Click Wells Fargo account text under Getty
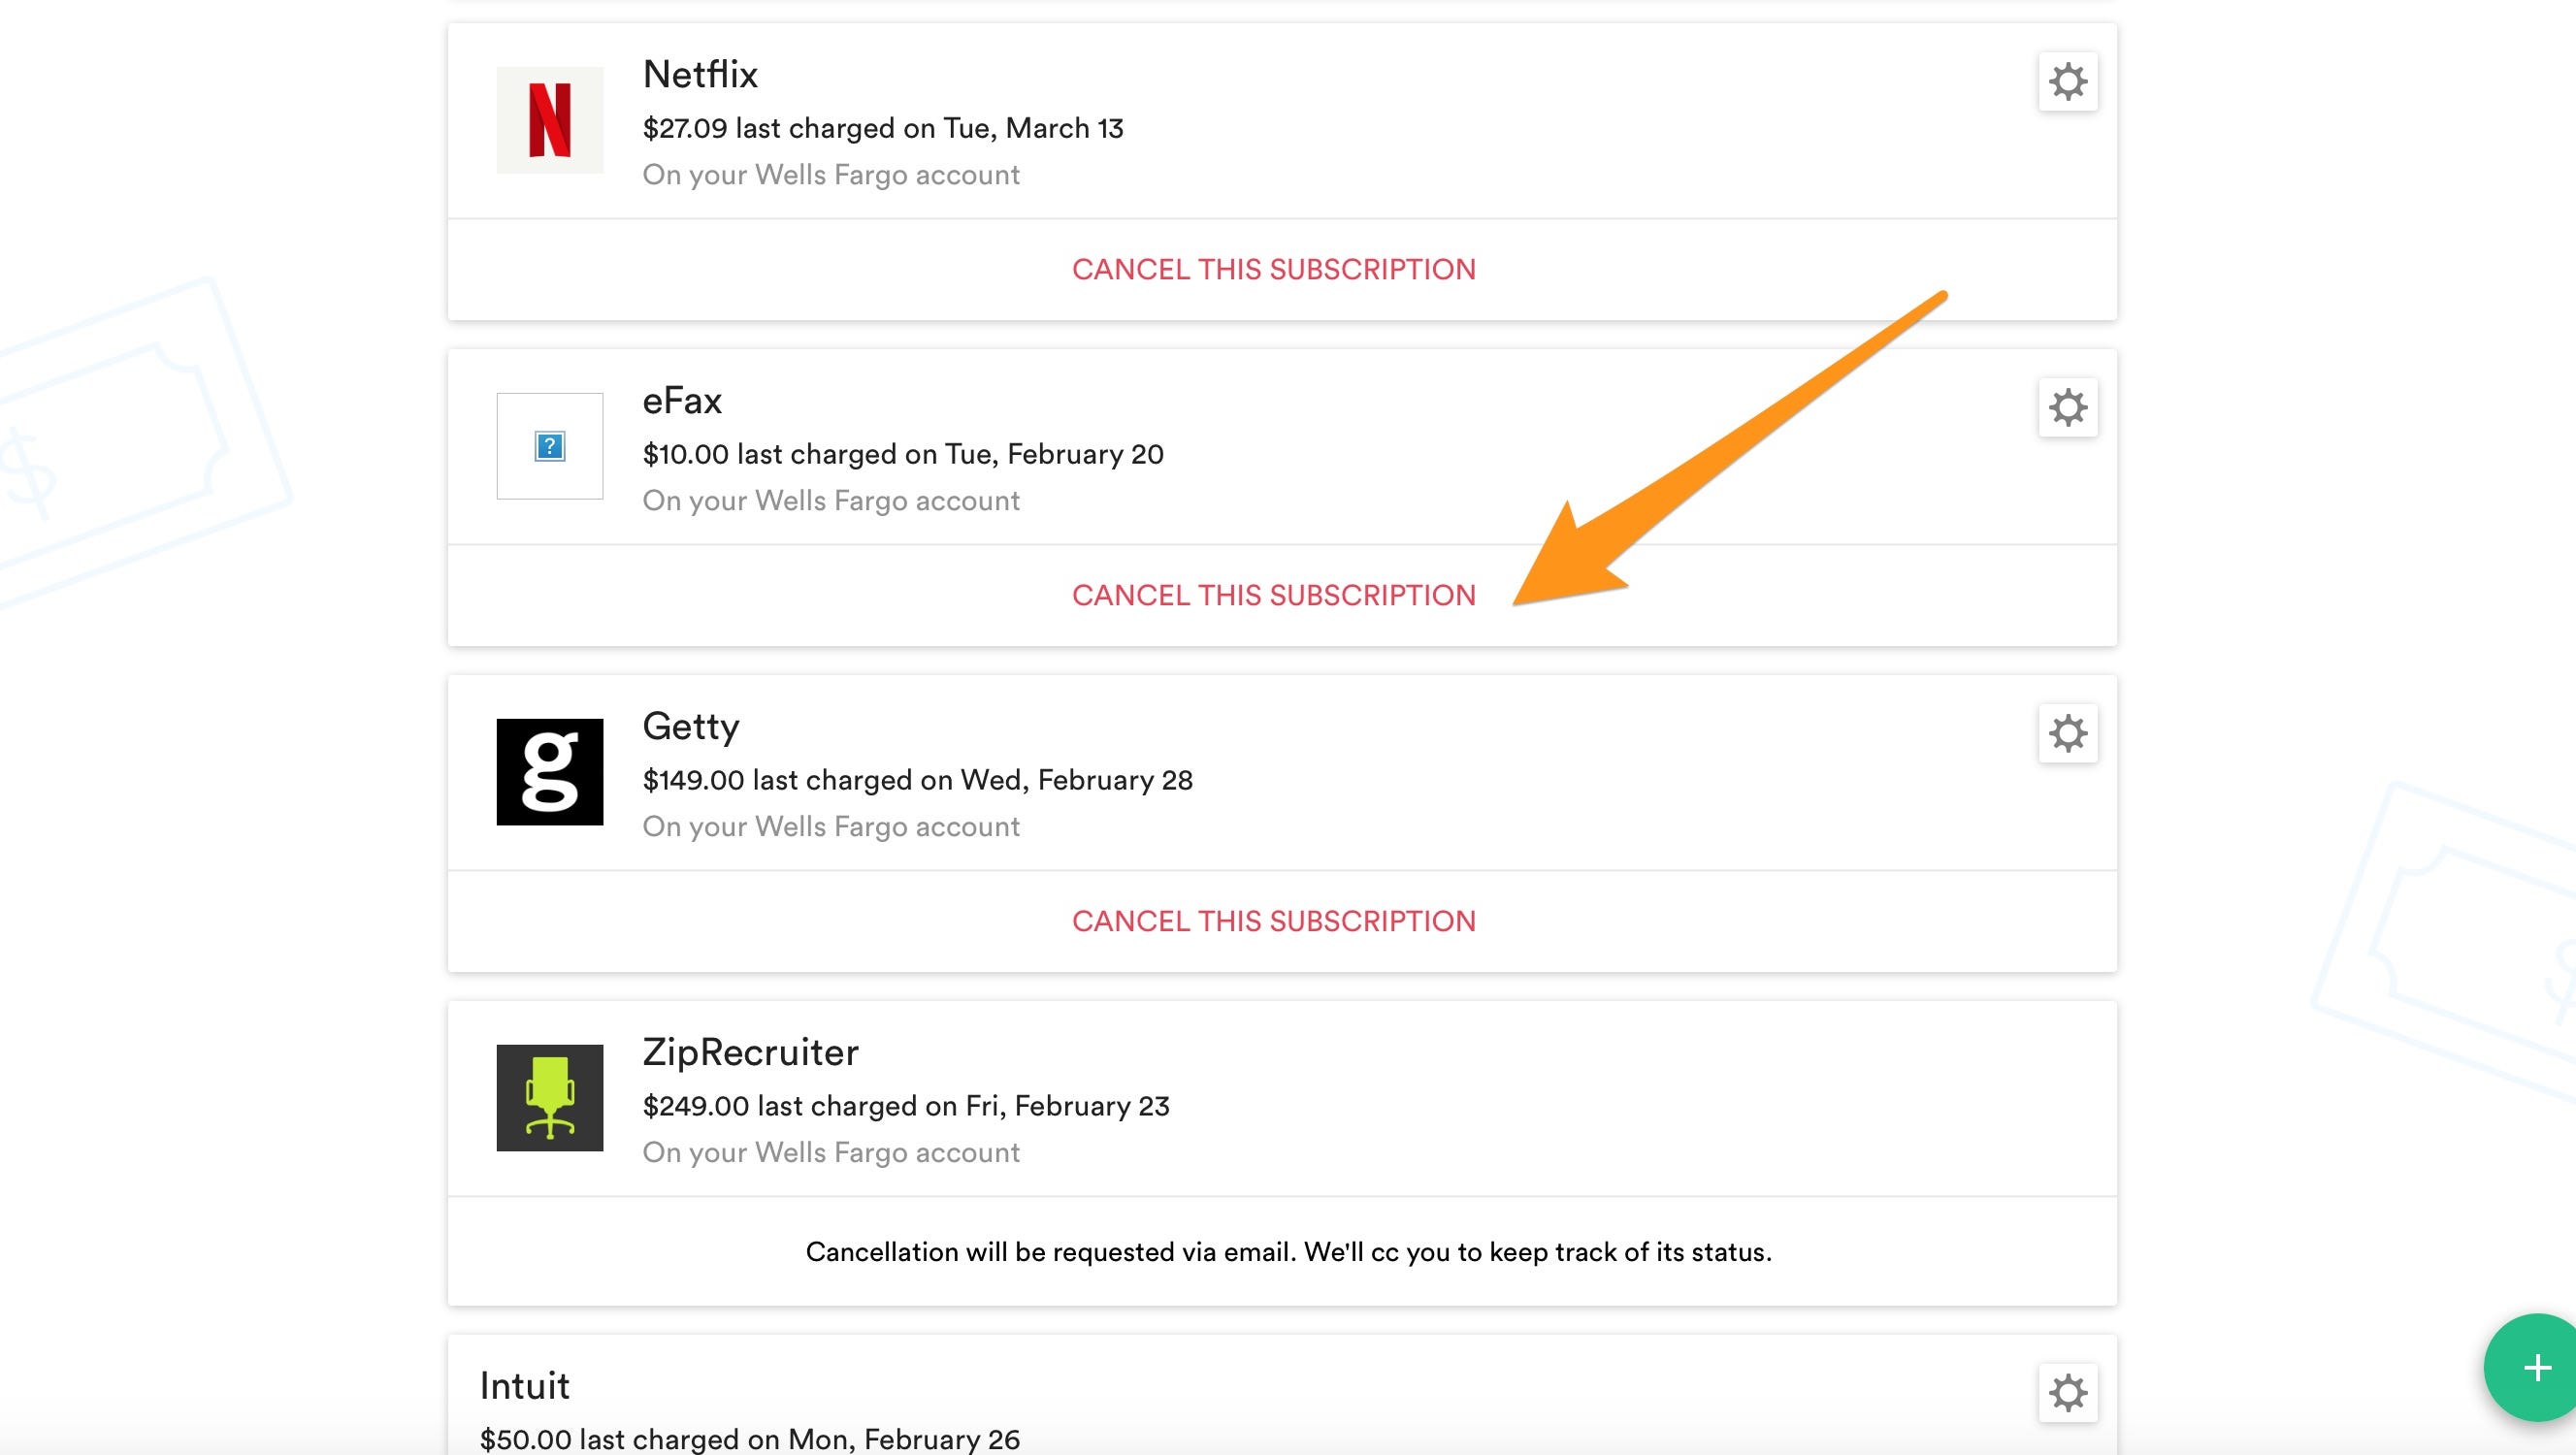The image size is (2576, 1455). tap(831, 827)
